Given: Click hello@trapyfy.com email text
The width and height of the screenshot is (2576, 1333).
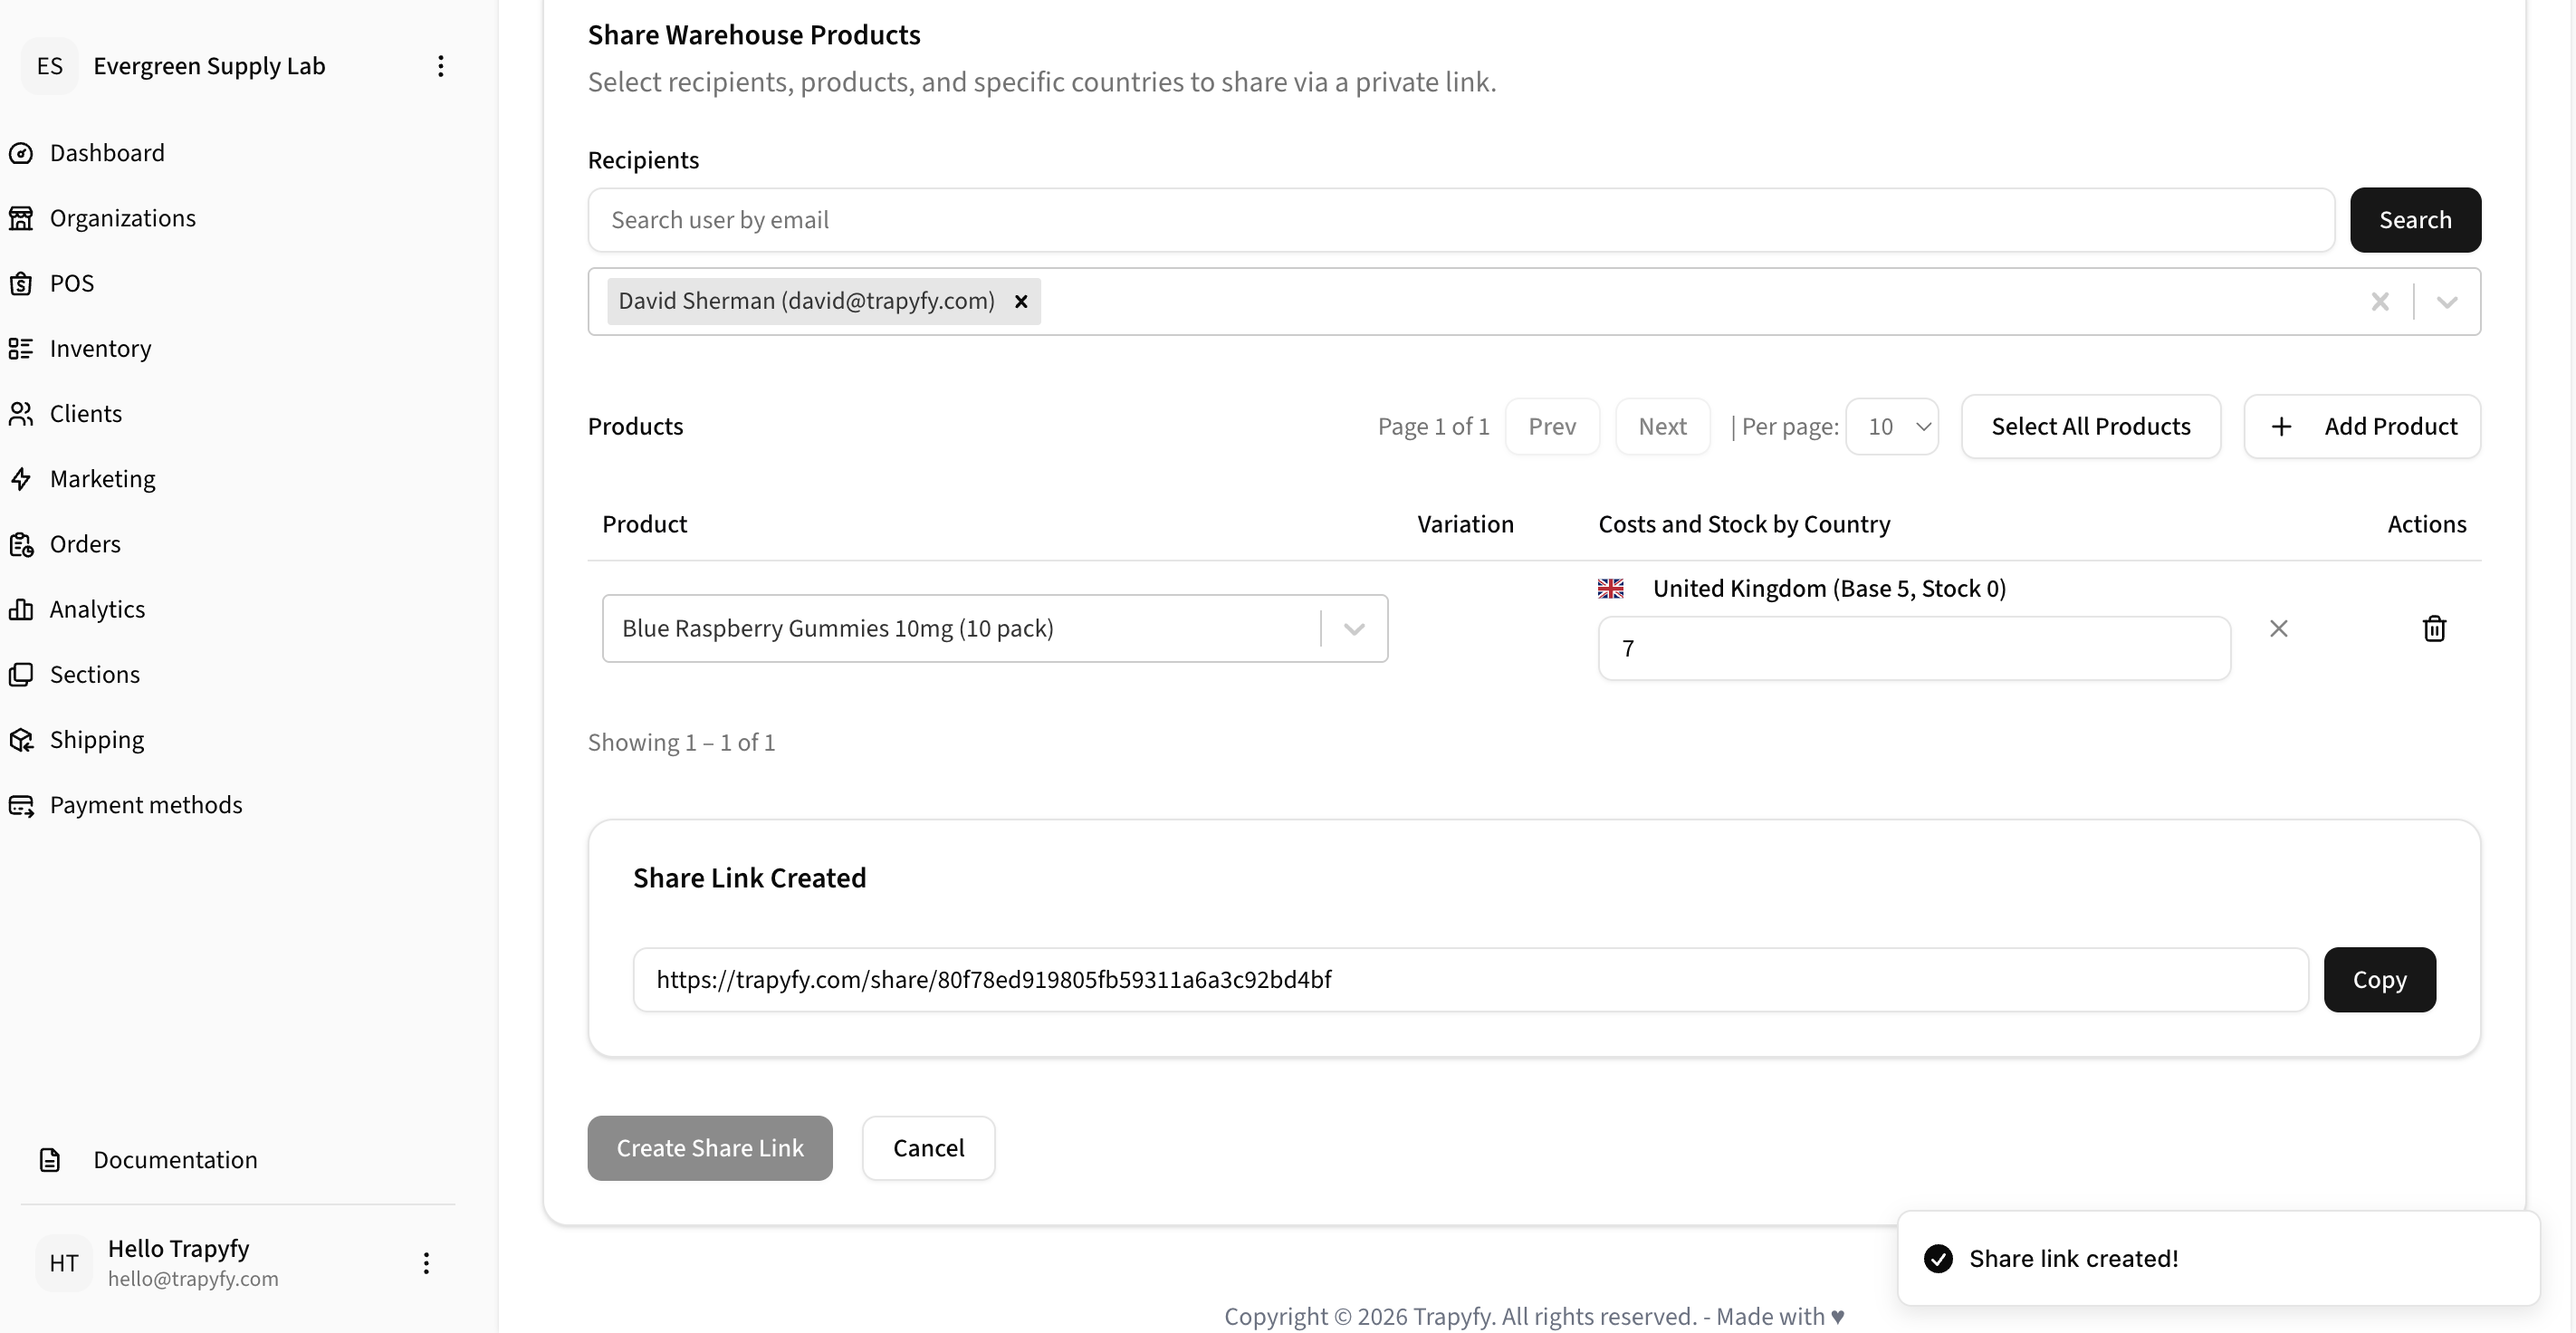Looking at the screenshot, I should [x=193, y=1279].
